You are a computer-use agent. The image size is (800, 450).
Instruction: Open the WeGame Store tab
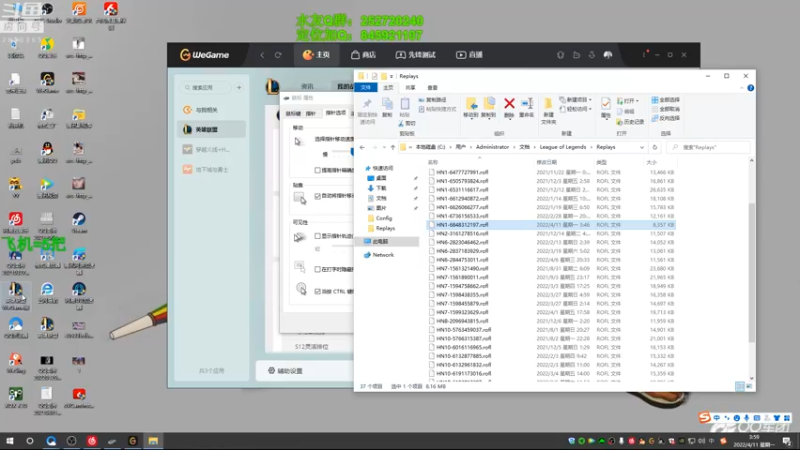(x=363, y=55)
